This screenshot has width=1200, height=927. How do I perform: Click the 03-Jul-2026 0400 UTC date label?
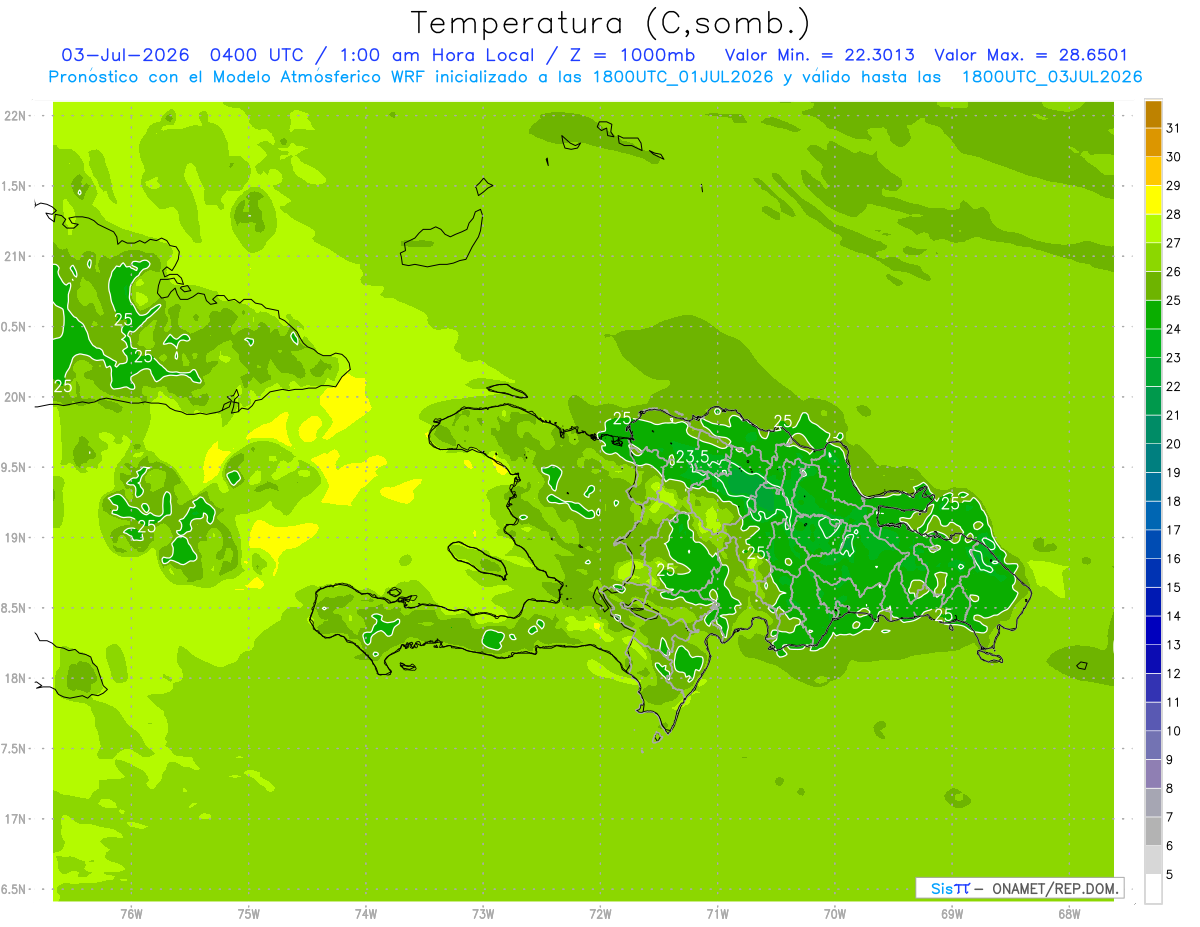click(185, 55)
